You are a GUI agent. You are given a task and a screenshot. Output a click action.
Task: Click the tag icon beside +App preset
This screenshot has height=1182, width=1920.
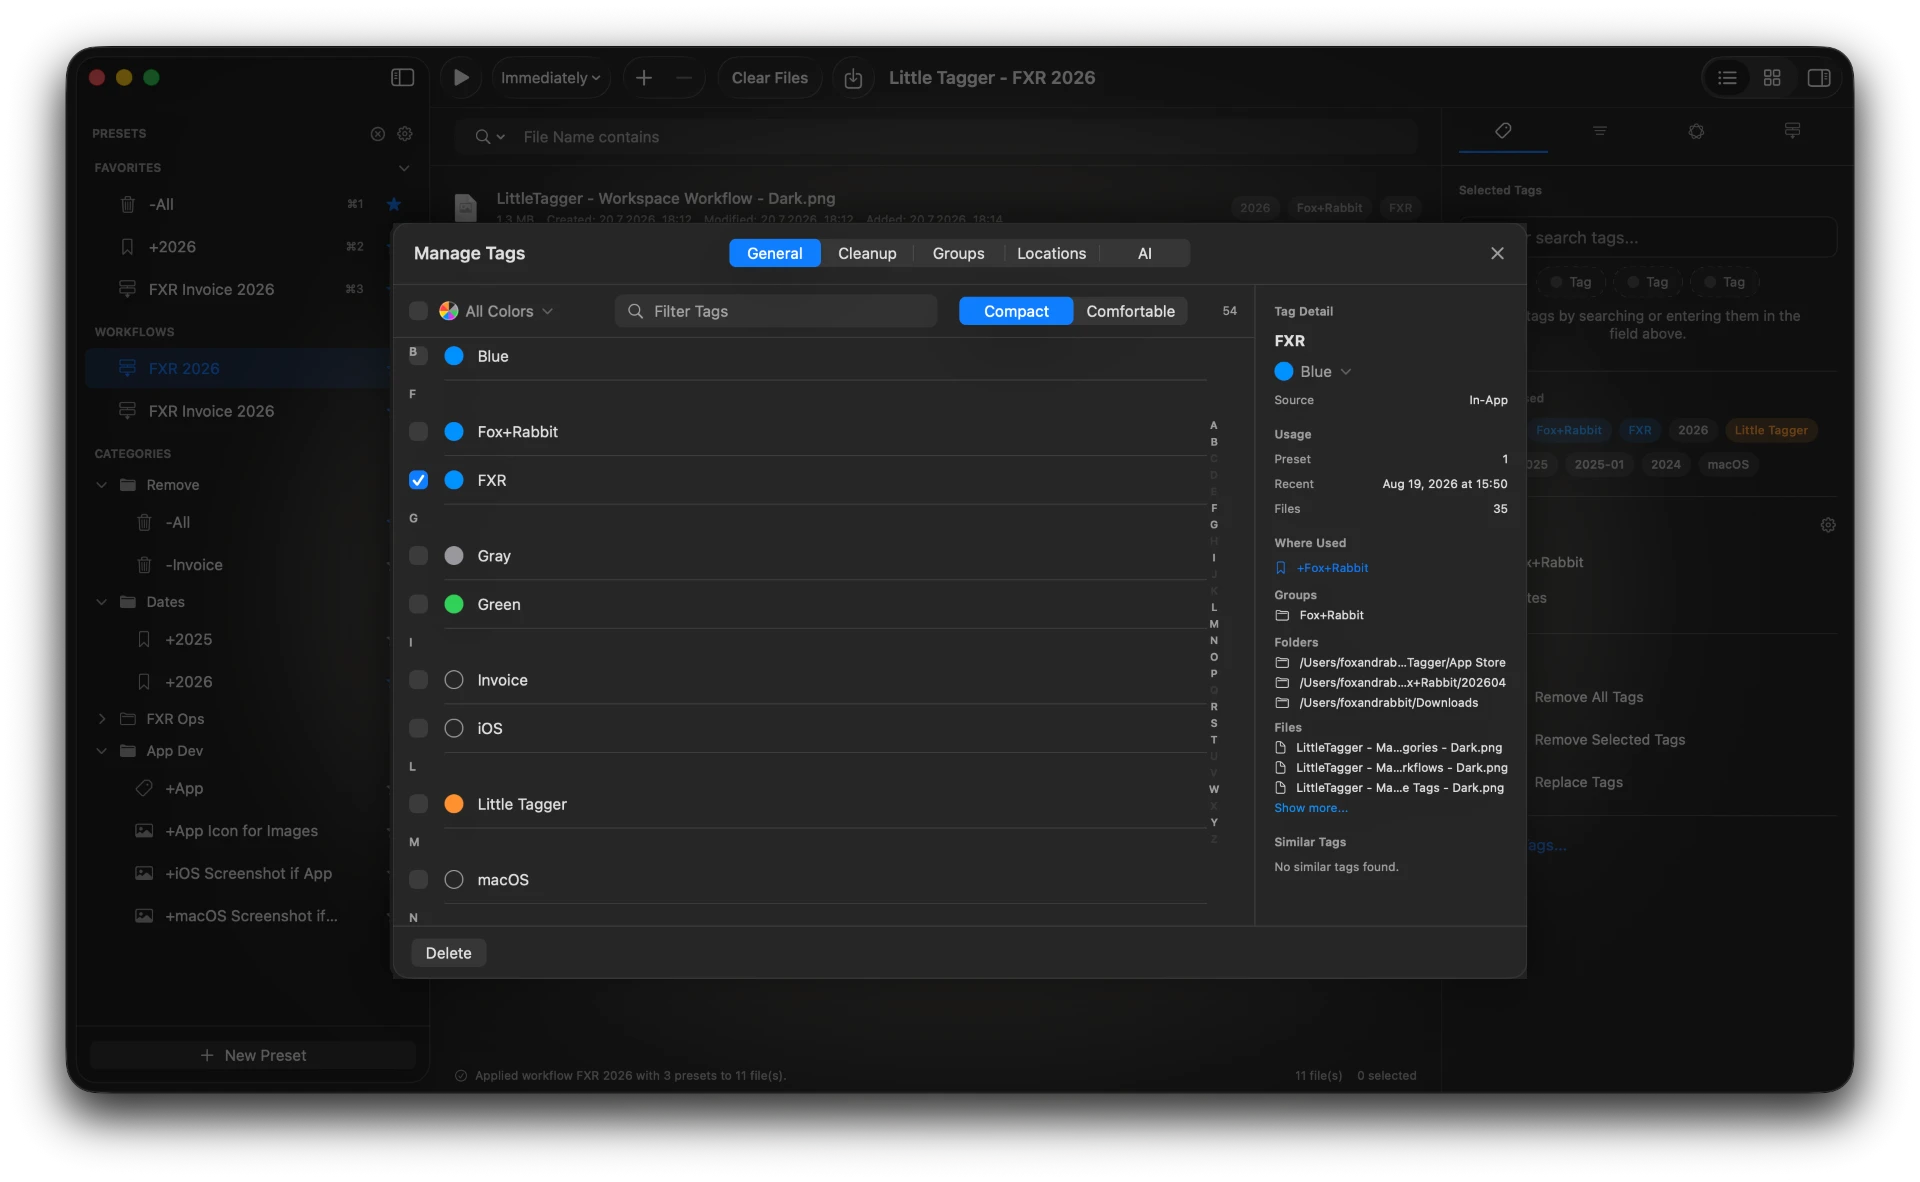(144, 788)
